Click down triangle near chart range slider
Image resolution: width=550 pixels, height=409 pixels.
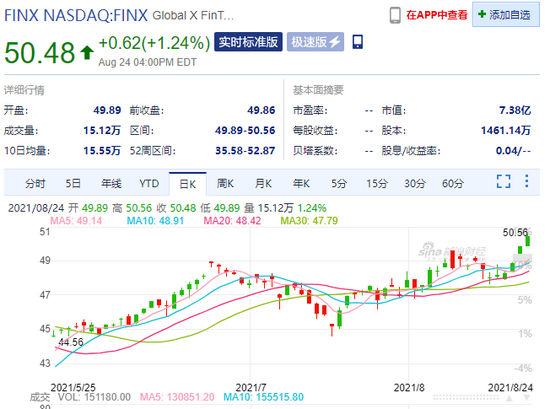pos(527,398)
